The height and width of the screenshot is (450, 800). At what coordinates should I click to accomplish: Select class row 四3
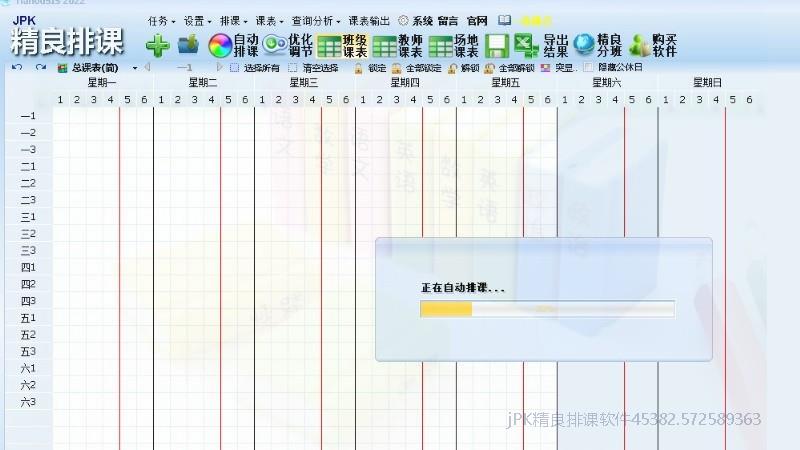pos(28,301)
